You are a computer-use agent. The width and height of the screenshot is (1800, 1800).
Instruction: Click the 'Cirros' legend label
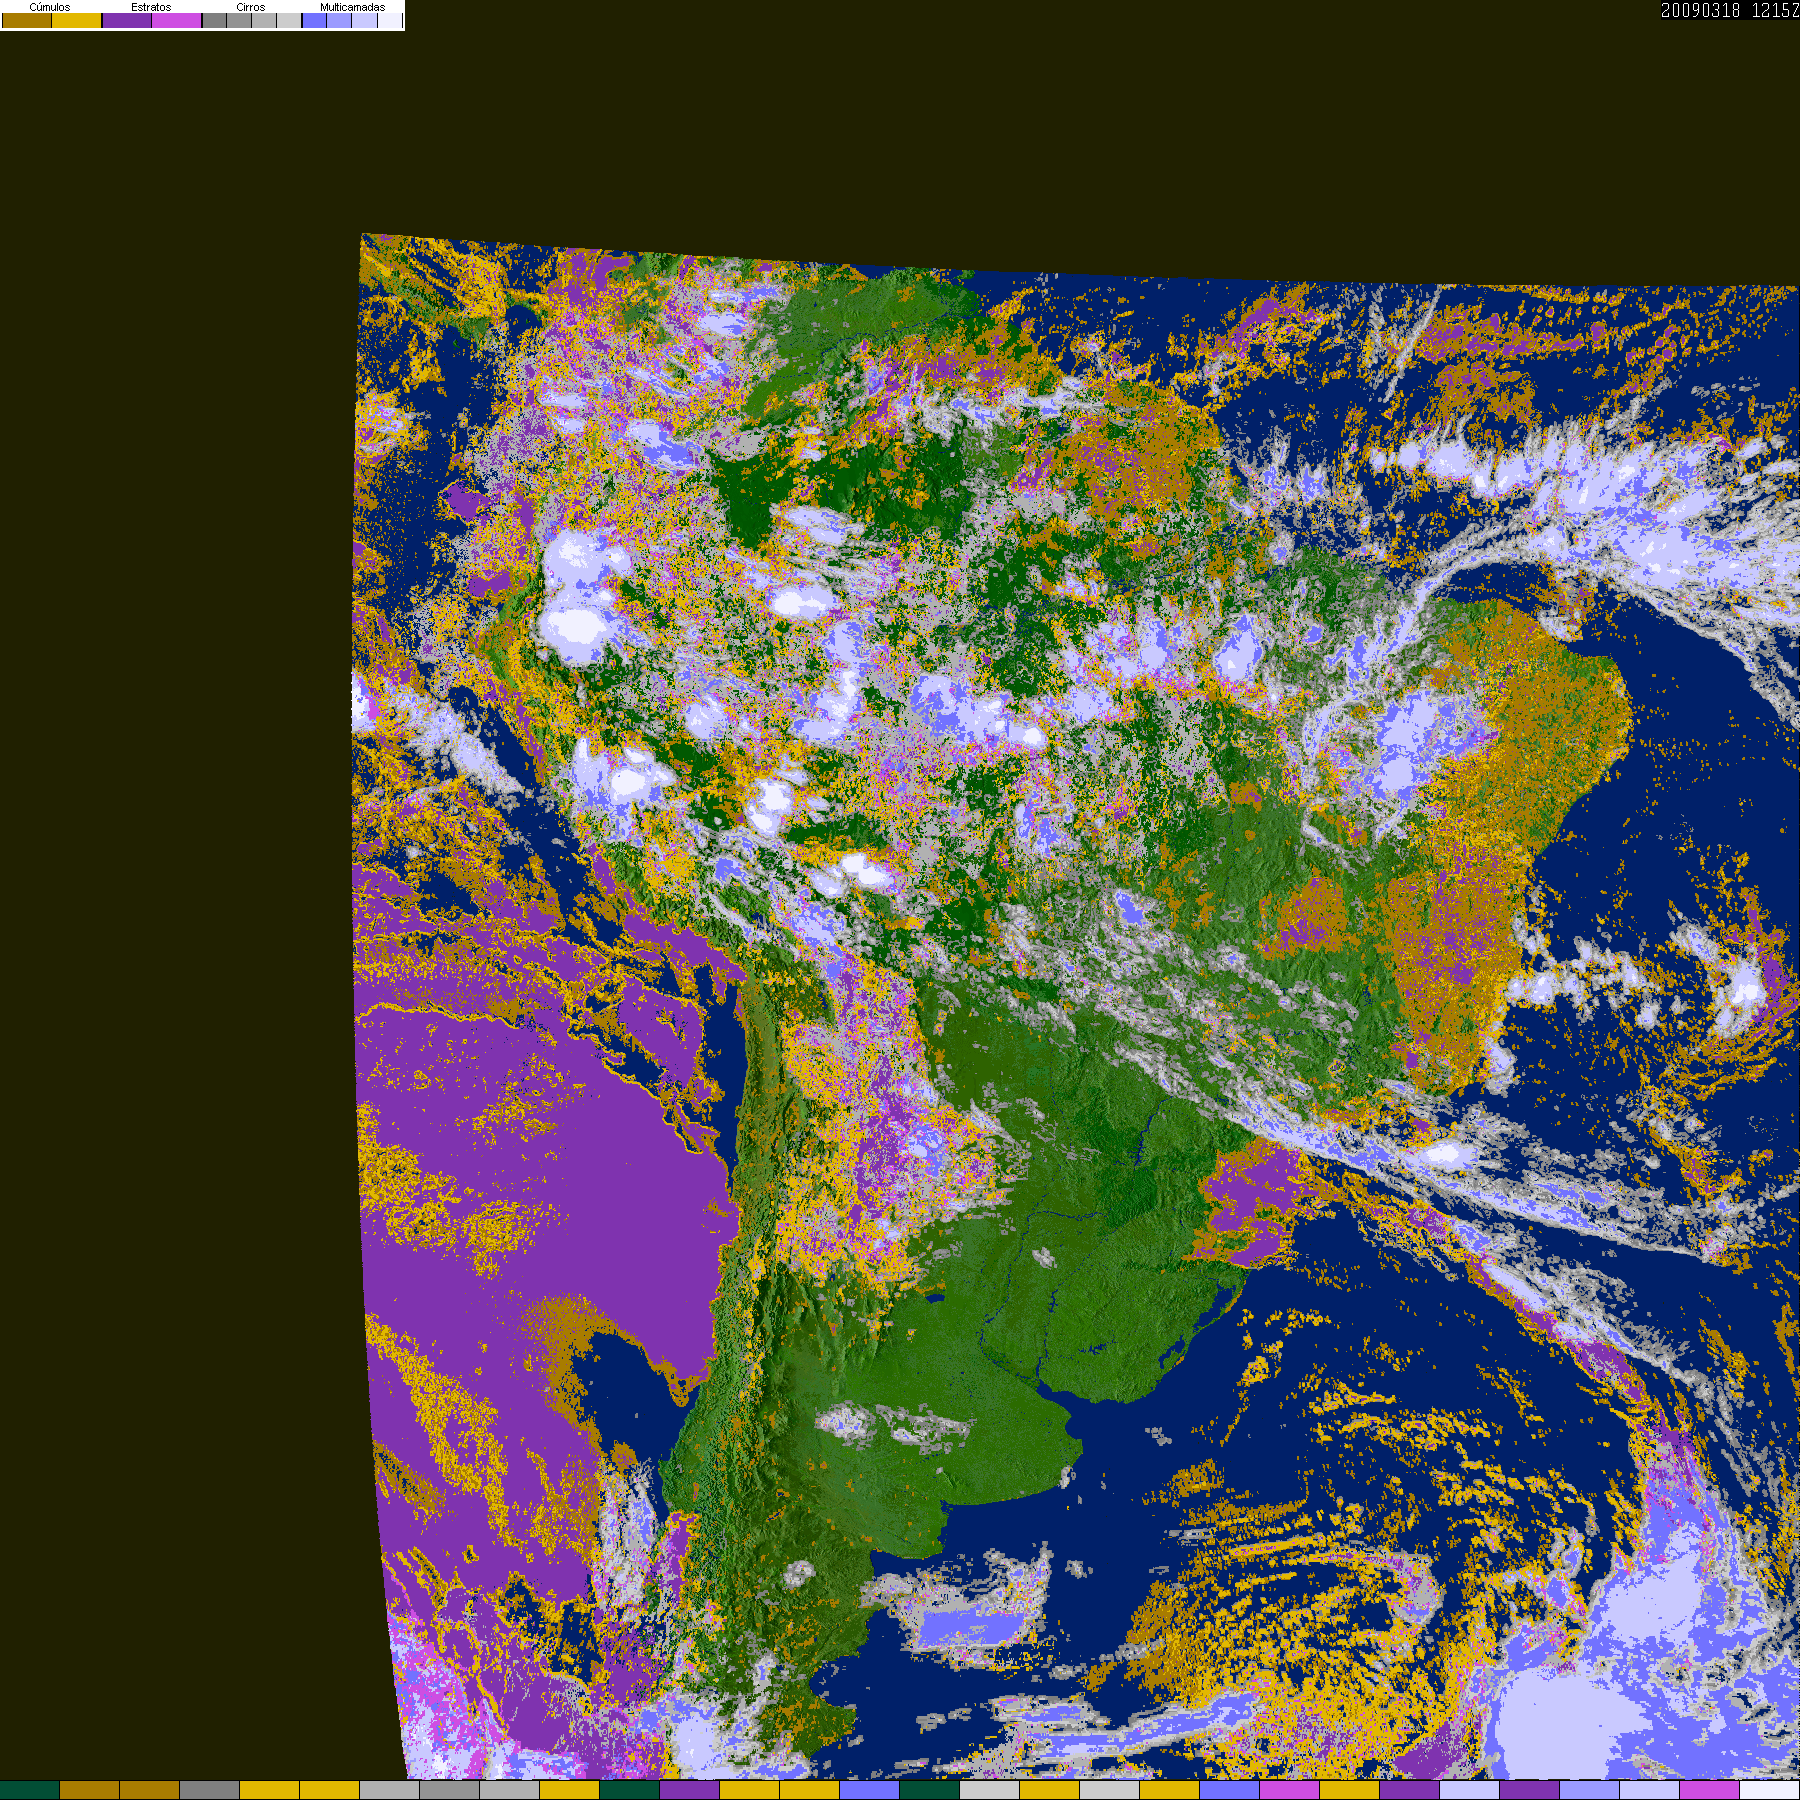pyautogui.click(x=251, y=7)
